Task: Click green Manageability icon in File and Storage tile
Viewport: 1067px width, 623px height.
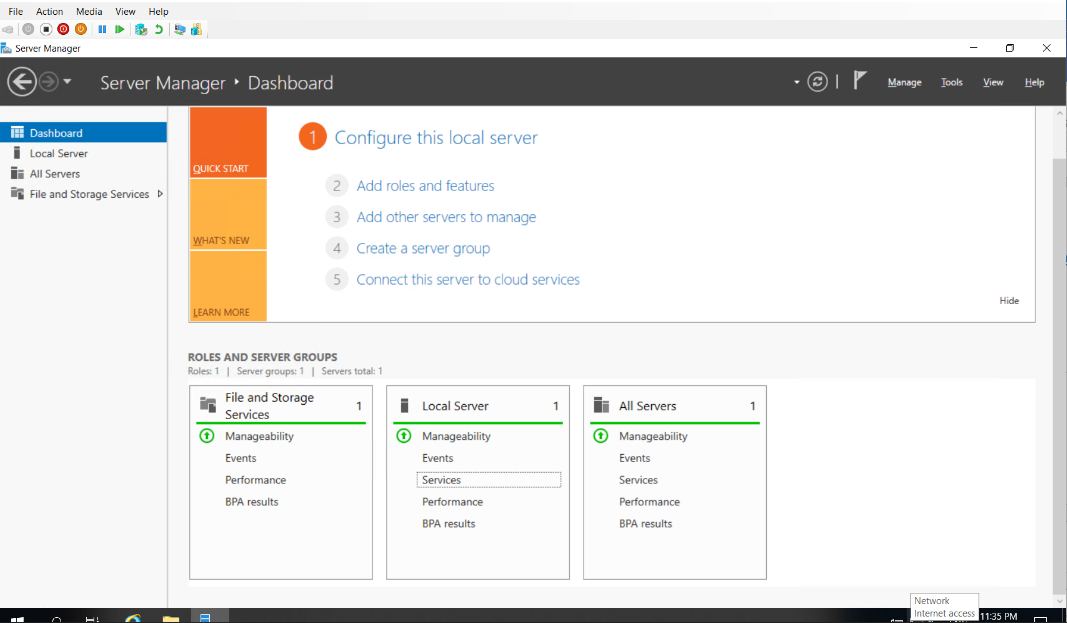Action: [207, 436]
